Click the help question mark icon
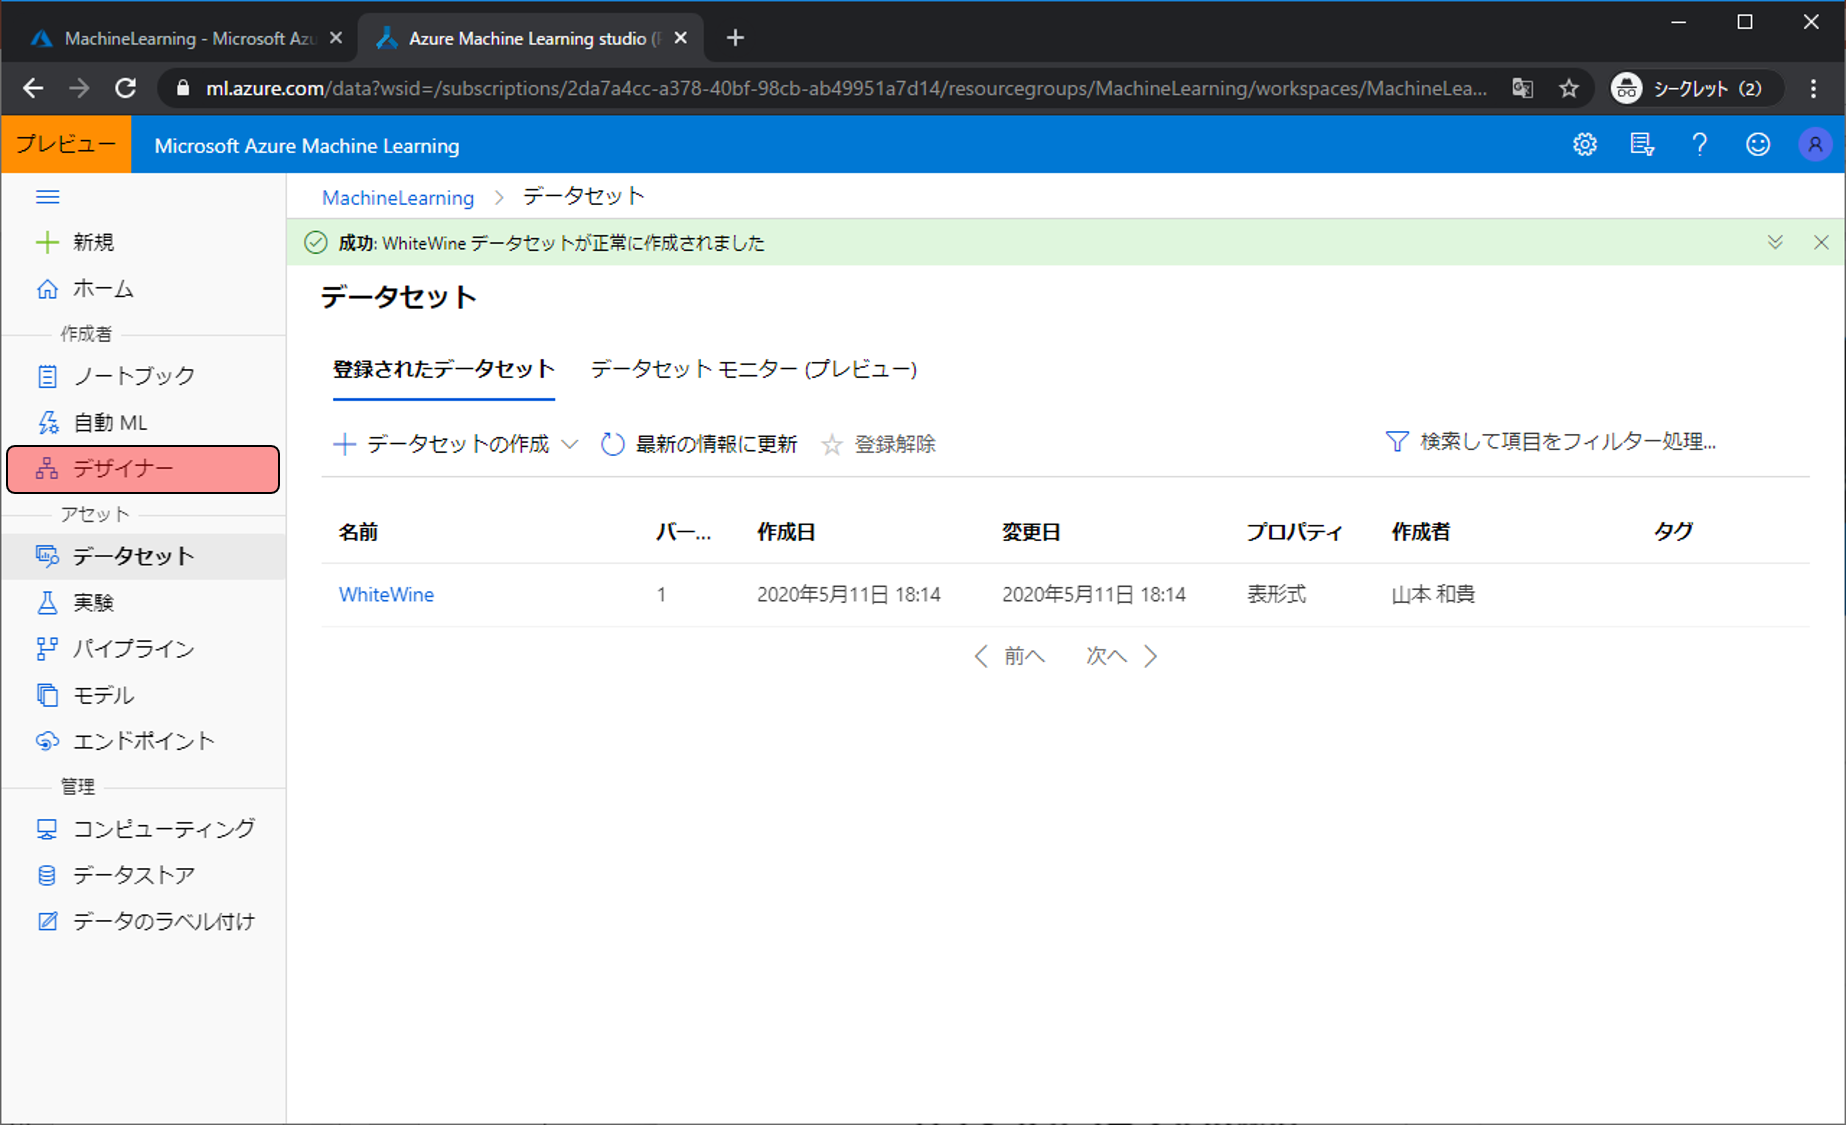Screen dimensions: 1846x1125 tap(1699, 145)
